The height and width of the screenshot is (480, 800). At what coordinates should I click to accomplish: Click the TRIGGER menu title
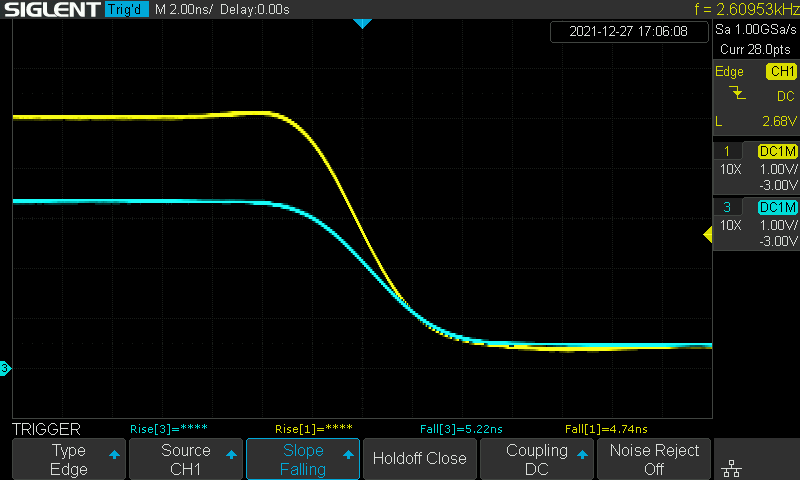click(x=46, y=430)
